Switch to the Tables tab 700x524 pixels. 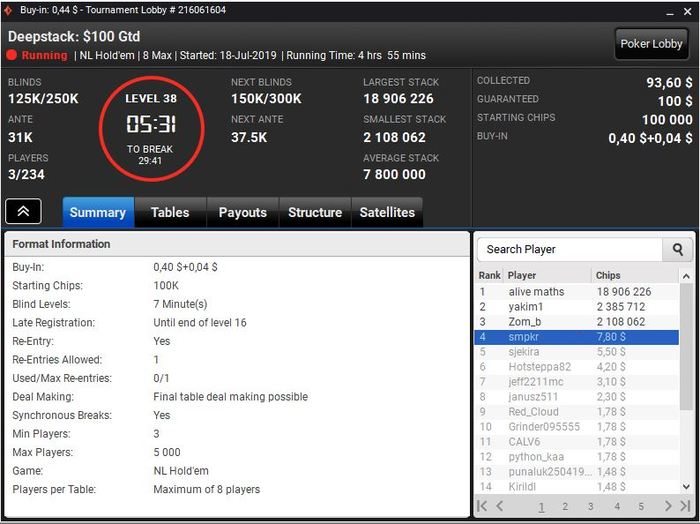[x=170, y=212]
